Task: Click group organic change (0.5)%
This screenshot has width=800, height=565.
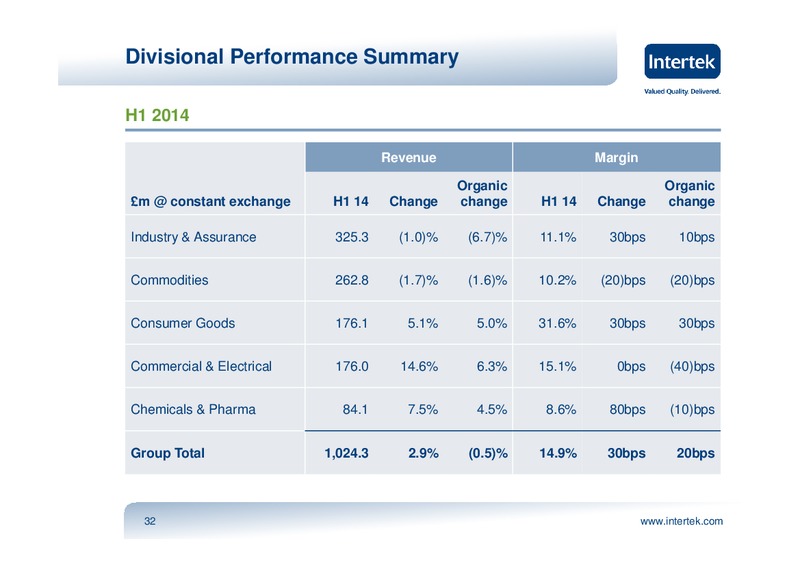Action: coord(488,453)
